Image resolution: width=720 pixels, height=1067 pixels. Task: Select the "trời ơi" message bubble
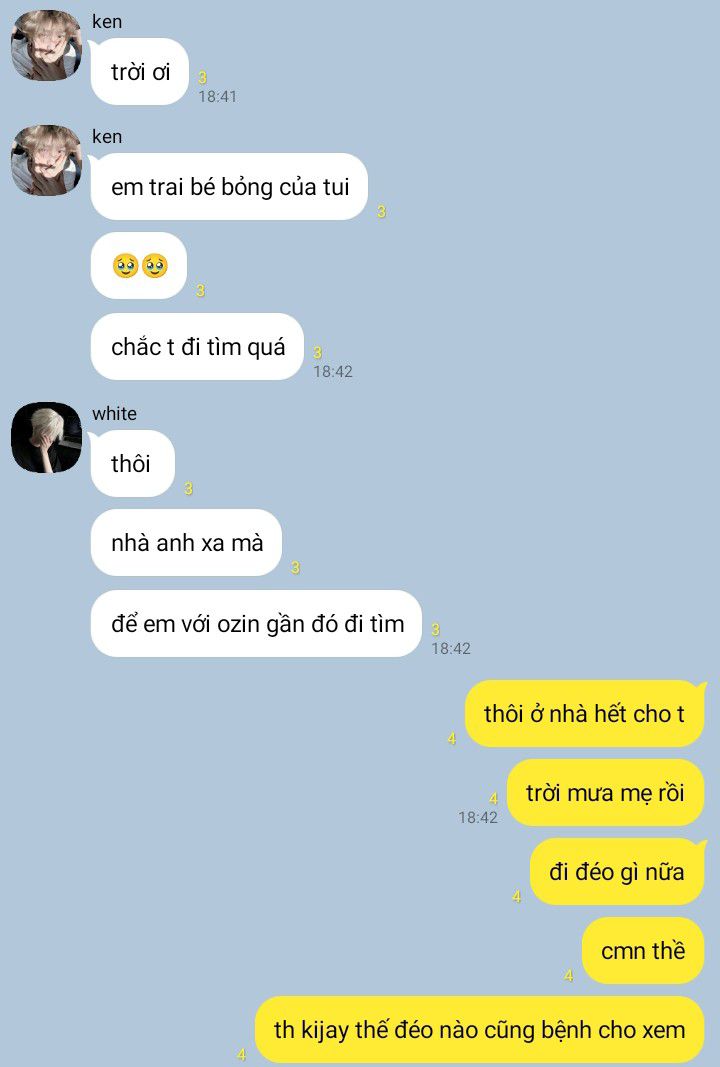(140, 72)
